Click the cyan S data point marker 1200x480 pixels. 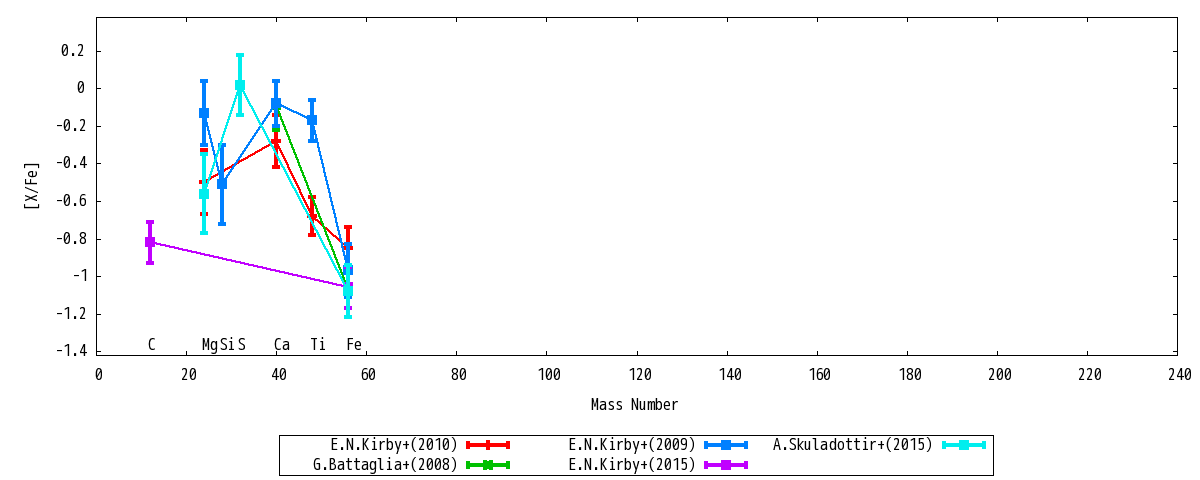pos(240,85)
